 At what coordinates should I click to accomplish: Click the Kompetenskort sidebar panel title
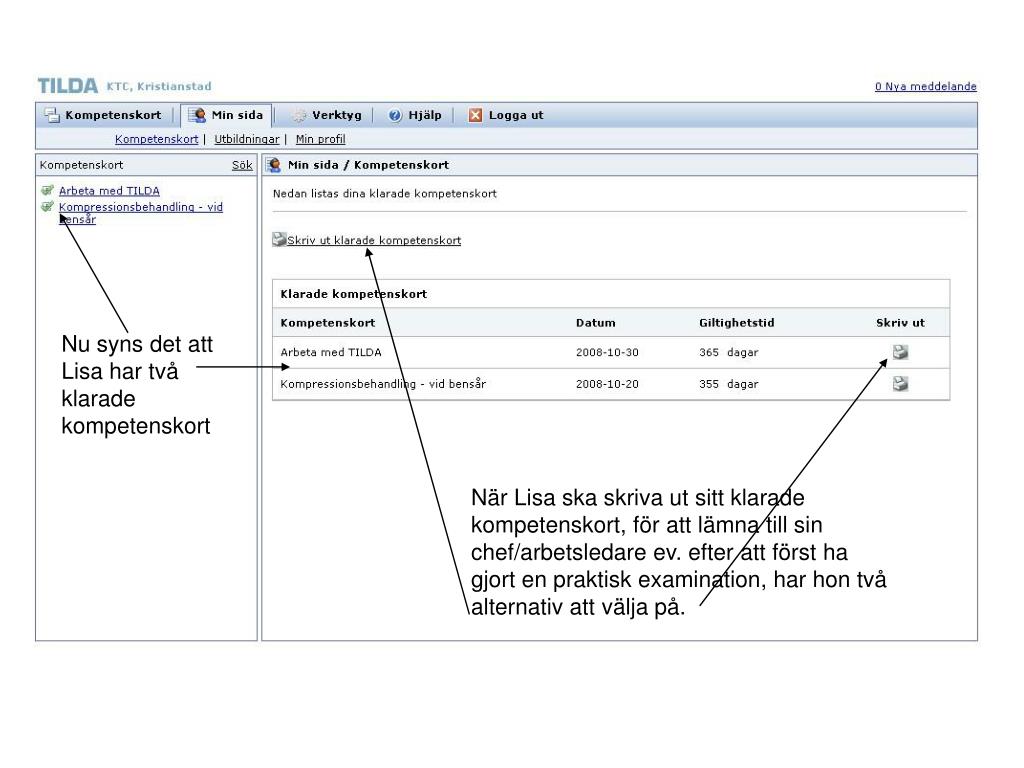click(x=81, y=165)
